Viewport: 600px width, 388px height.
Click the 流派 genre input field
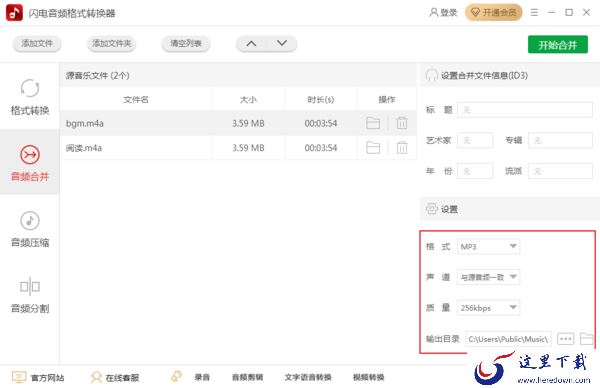tap(561, 171)
